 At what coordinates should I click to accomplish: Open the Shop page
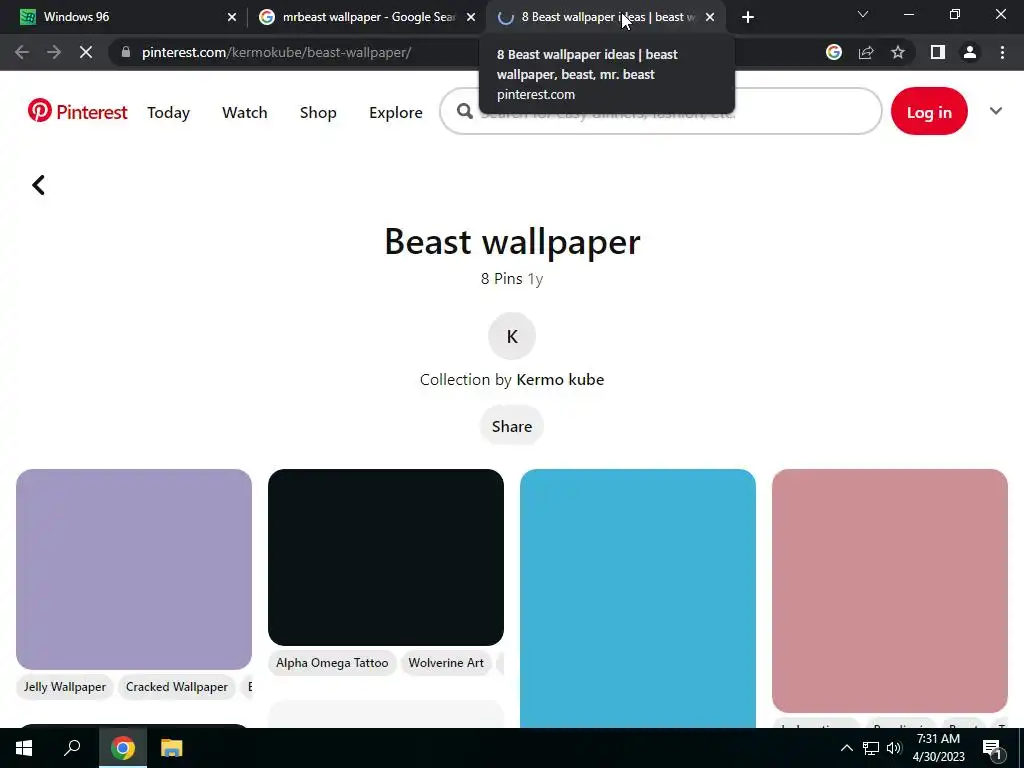[x=318, y=112]
